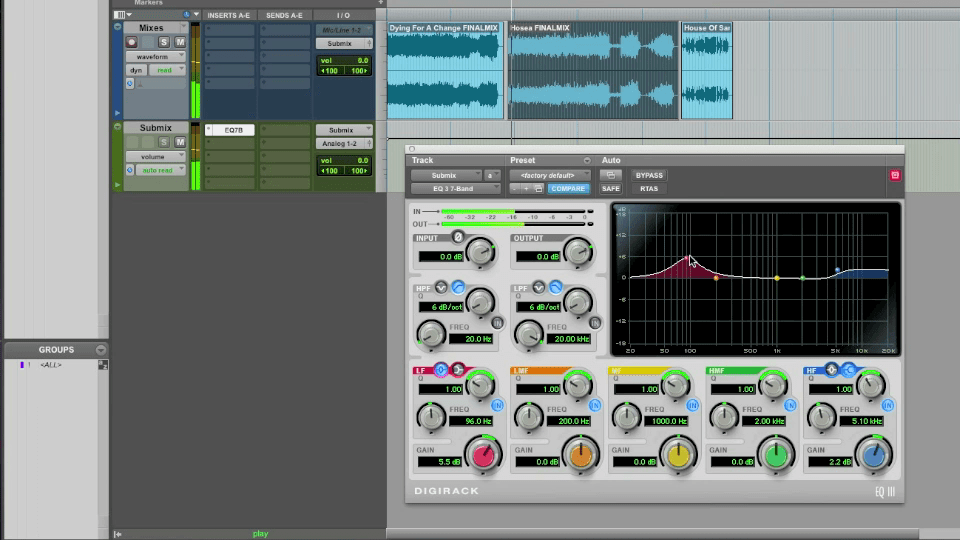This screenshot has width=960, height=540.
Task: Toggle the HF band IN button
Action: pyautogui.click(x=888, y=405)
